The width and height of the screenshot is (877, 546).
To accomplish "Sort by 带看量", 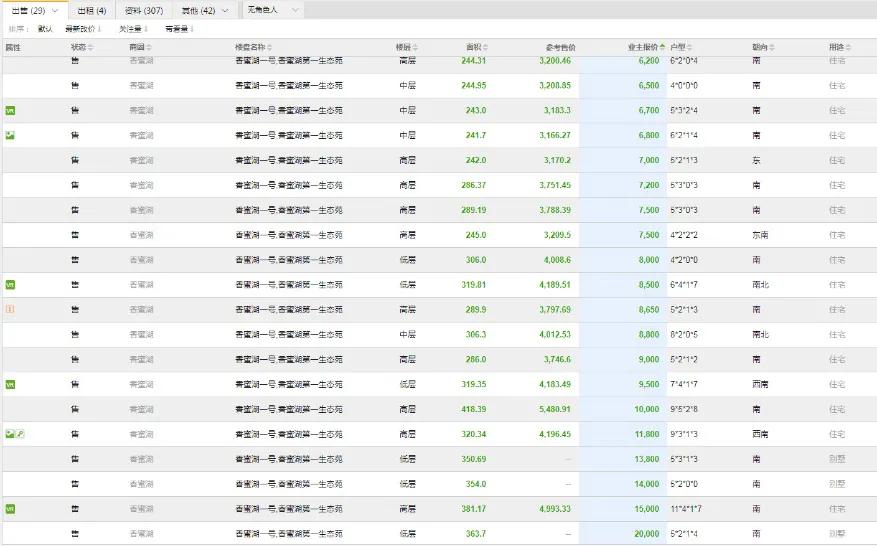I will 179,29.
